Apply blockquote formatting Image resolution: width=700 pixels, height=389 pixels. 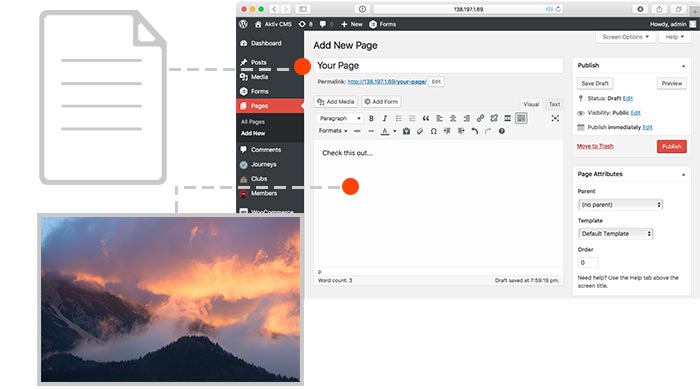tap(426, 118)
